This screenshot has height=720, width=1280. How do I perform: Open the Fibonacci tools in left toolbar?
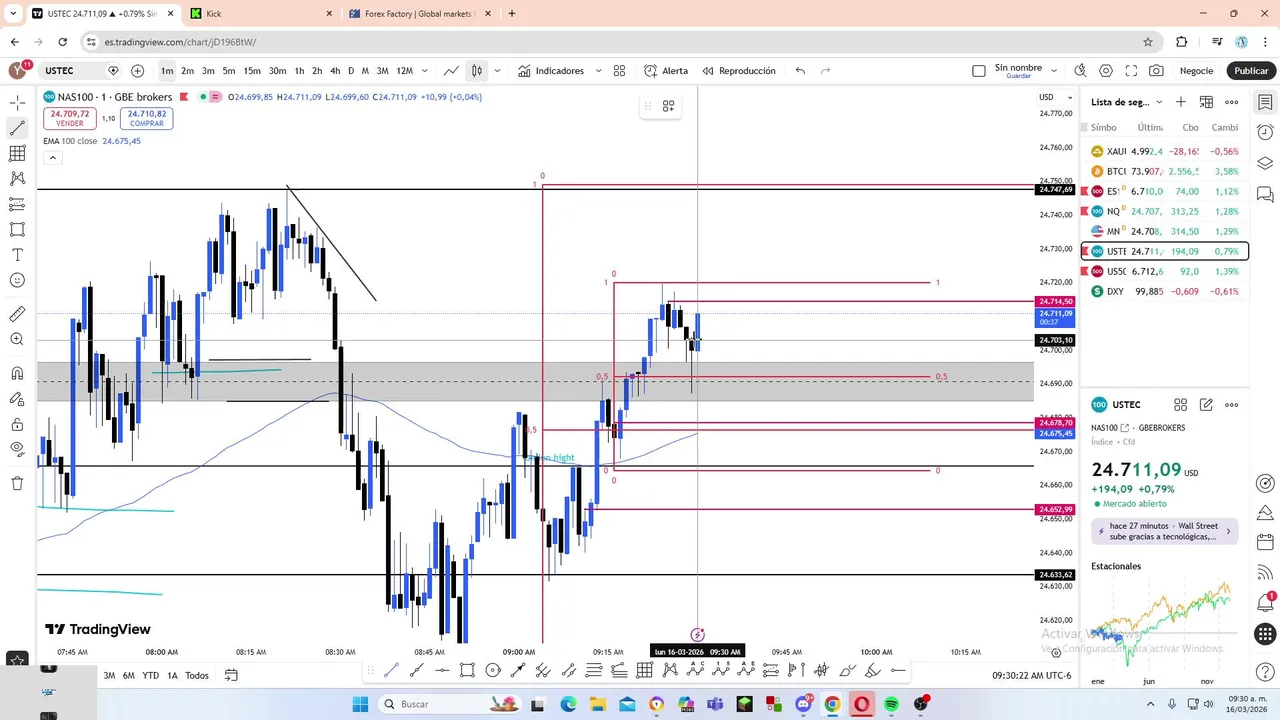[17, 153]
